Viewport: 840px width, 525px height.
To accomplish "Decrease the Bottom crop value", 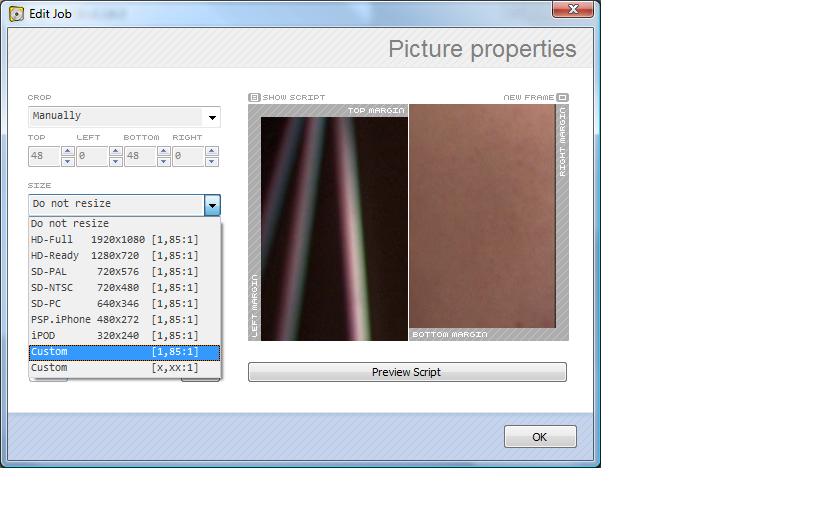I will [164, 161].
